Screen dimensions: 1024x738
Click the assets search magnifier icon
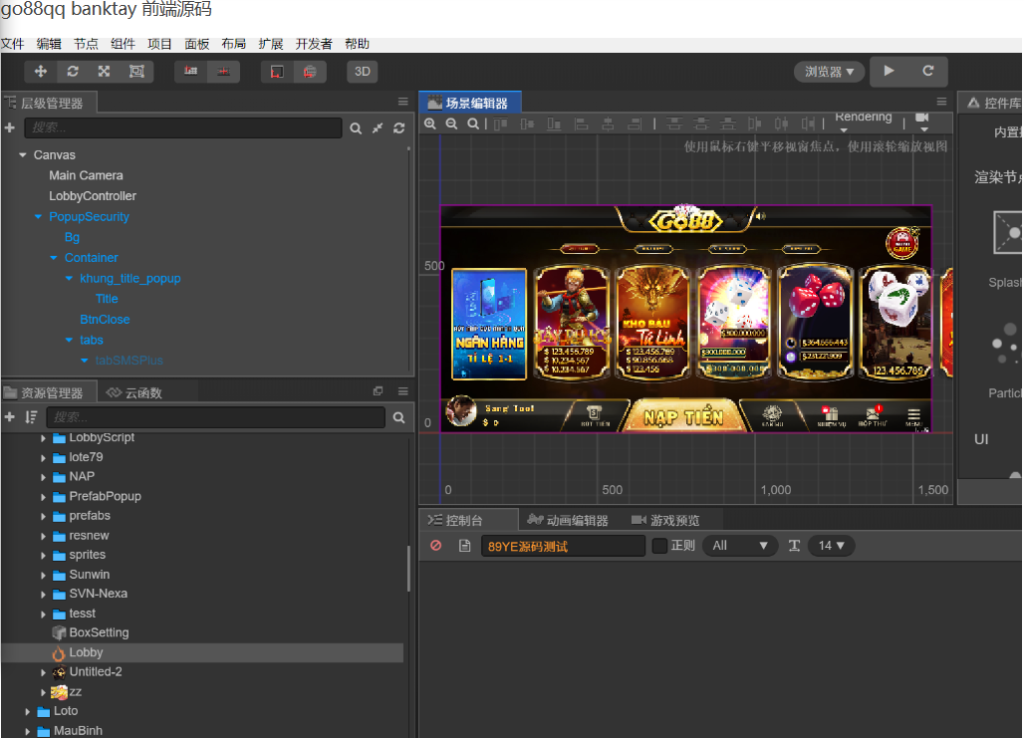(399, 417)
